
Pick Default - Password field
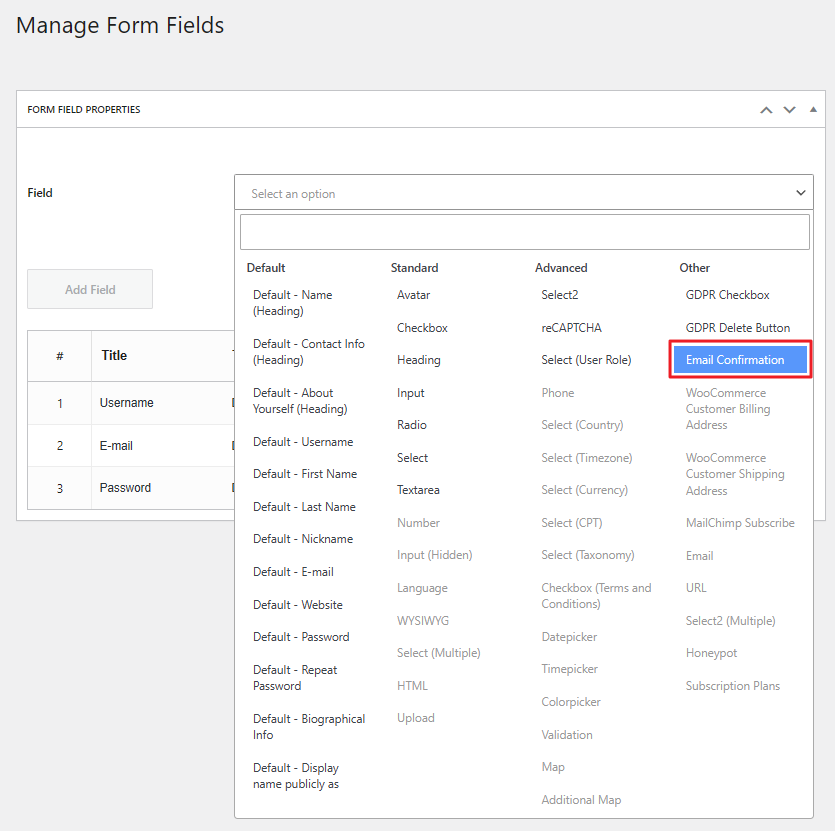point(301,637)
